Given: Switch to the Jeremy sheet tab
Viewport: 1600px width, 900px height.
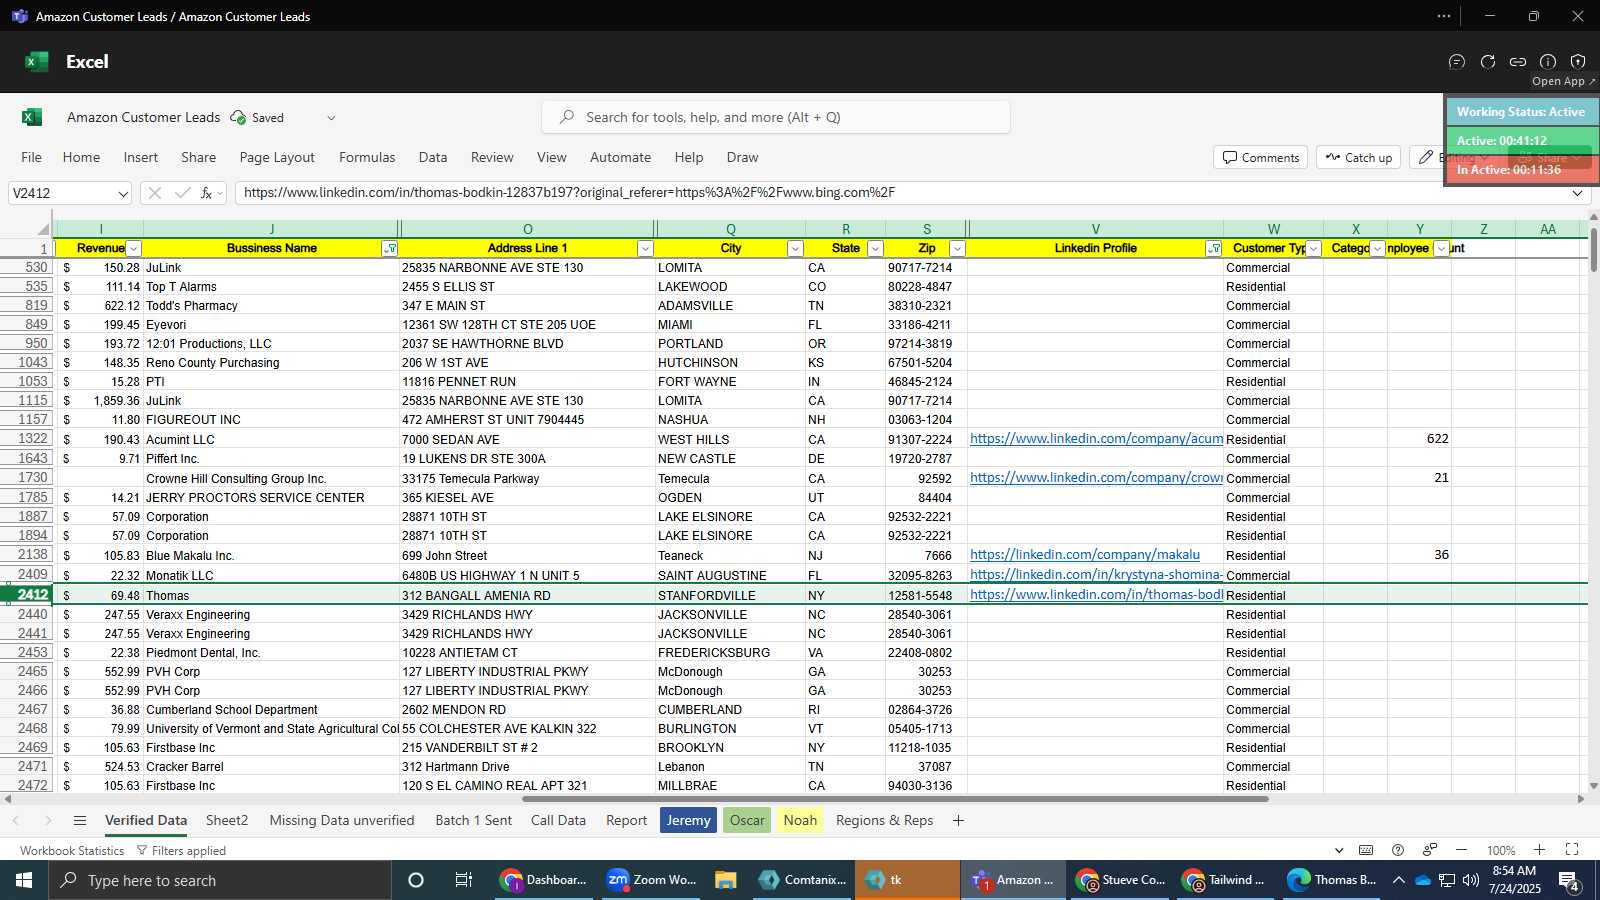Looking at the screenshot, I should pyautogui.click(x=688, y=820).
